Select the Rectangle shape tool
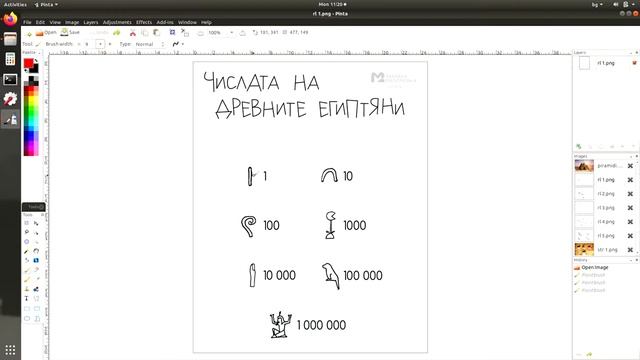Screen dimensions: 640x360 pyautogui.click(x=27, y=309)
